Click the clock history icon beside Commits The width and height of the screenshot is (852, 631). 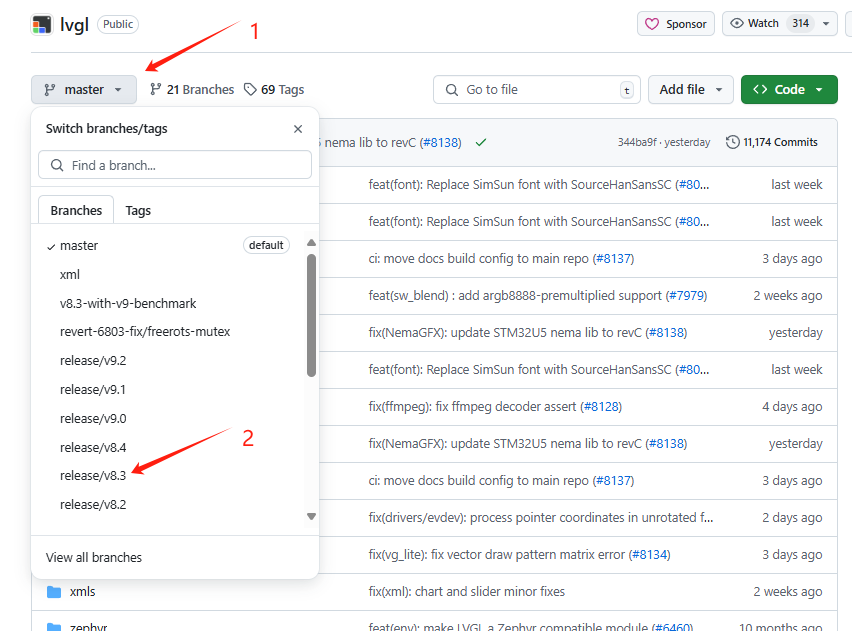coord(732,142)
